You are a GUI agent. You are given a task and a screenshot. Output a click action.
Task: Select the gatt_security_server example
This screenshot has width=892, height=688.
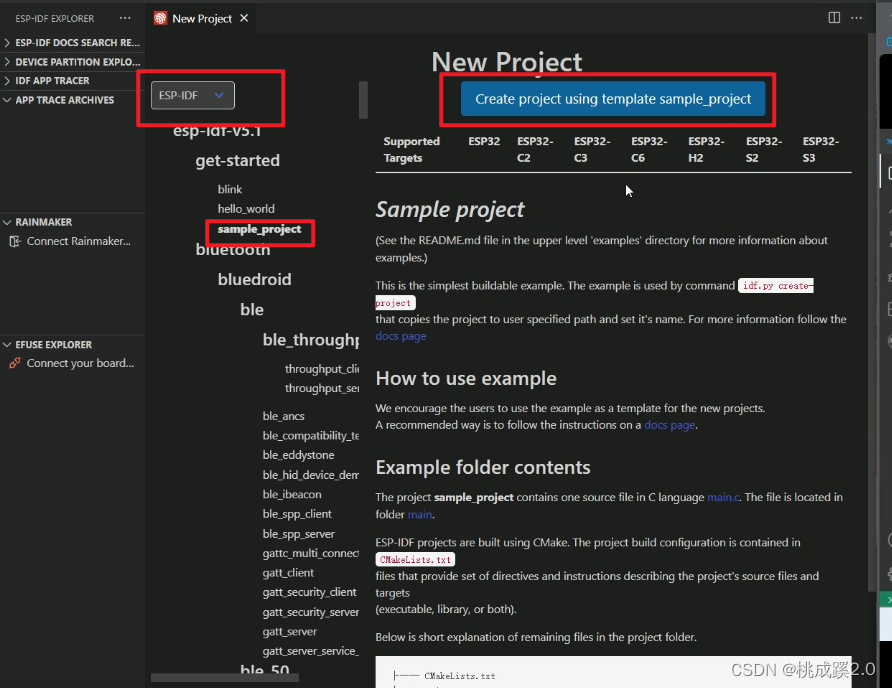click(311, 612)
